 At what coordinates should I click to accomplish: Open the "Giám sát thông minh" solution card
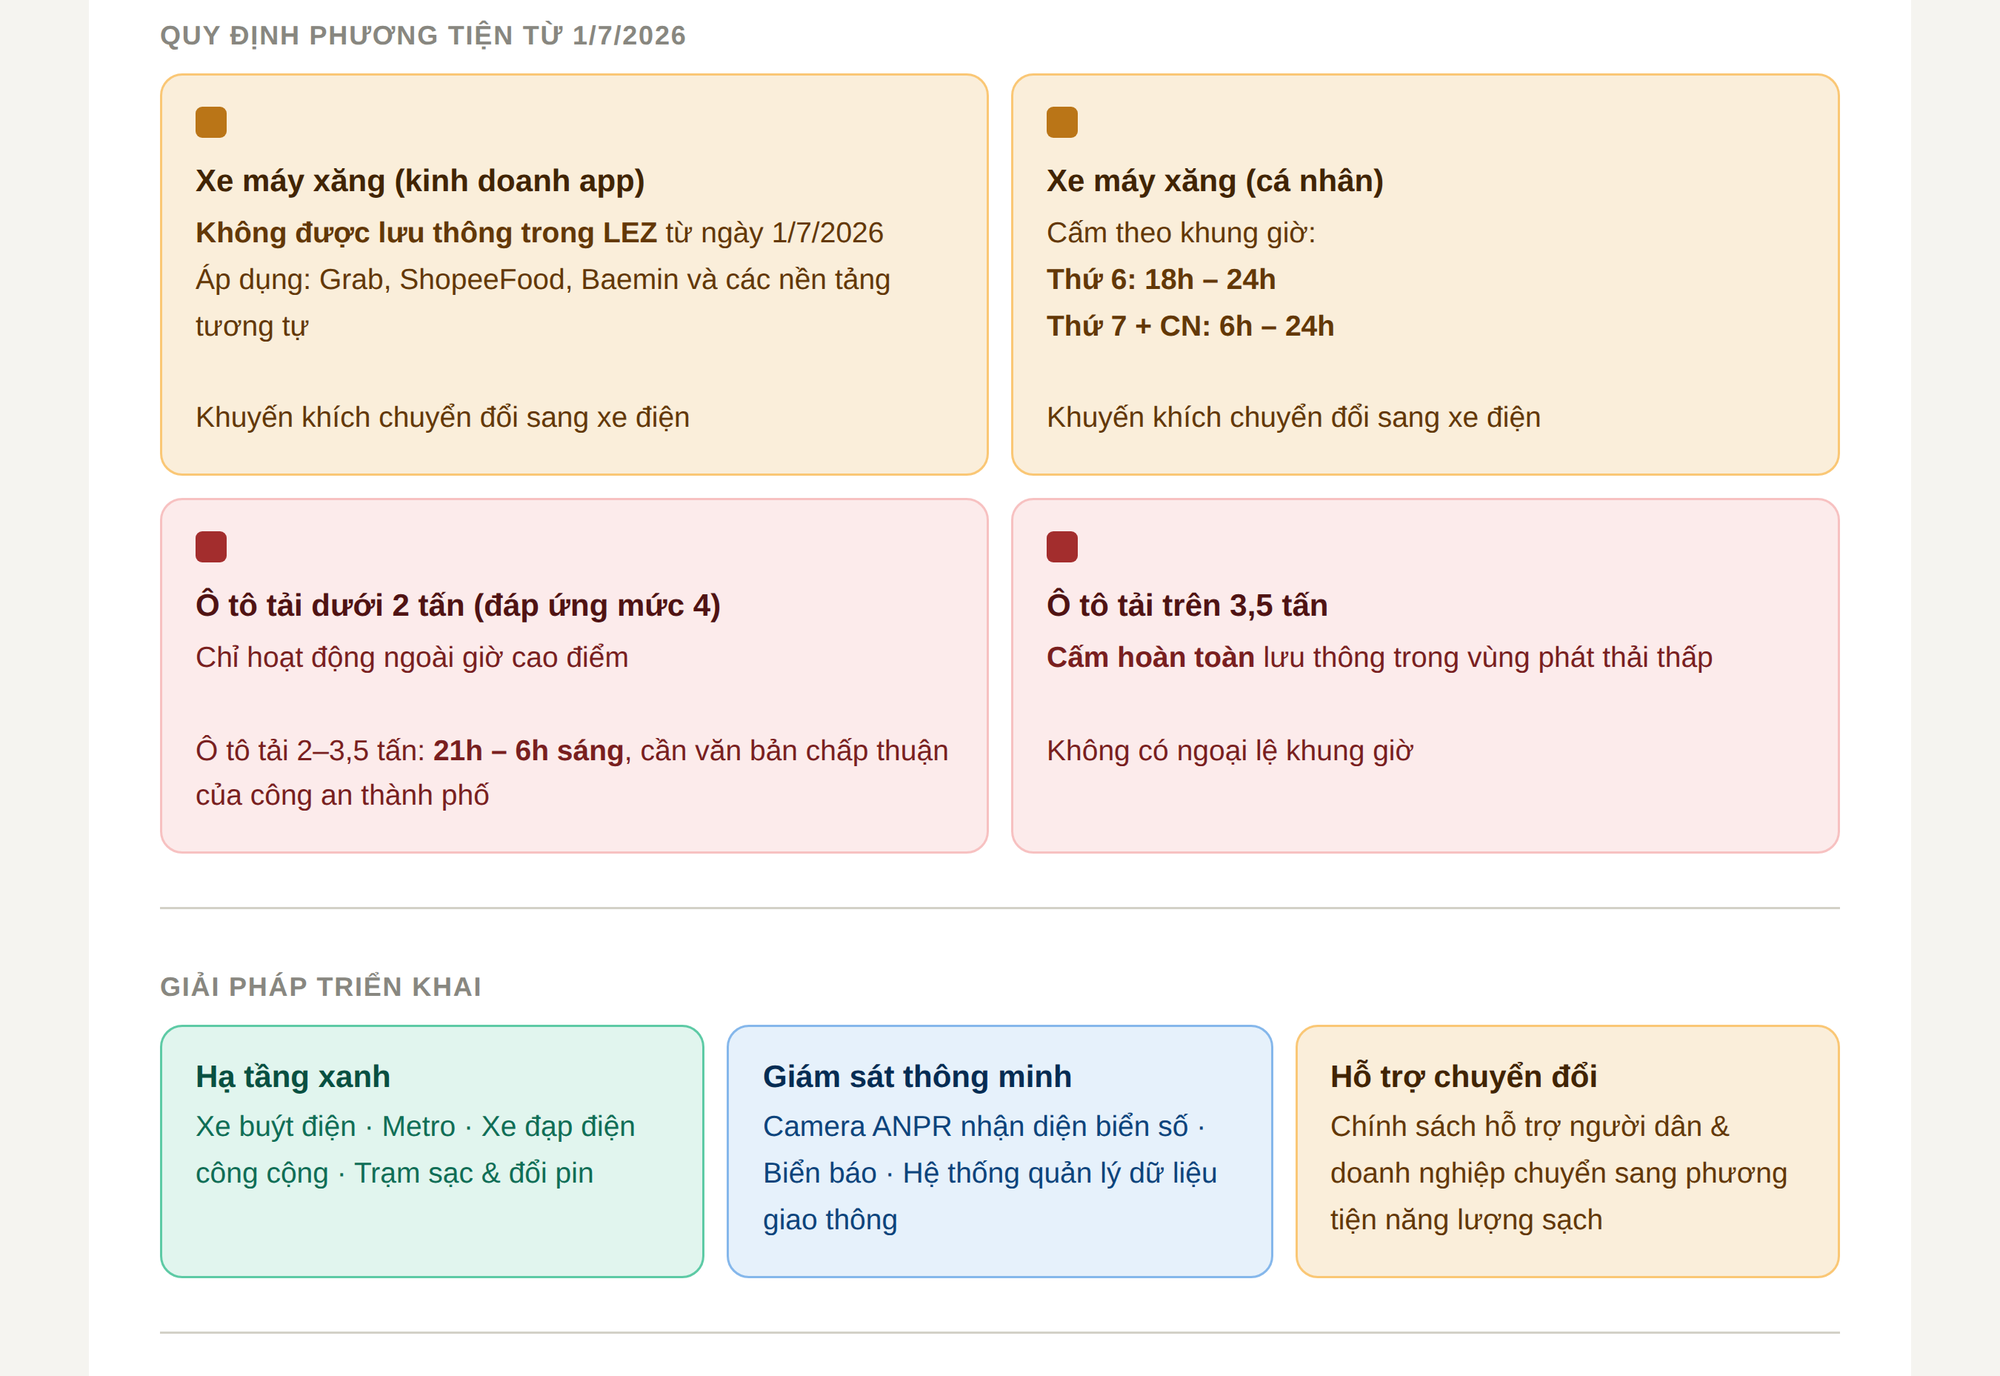point(999,1151)
